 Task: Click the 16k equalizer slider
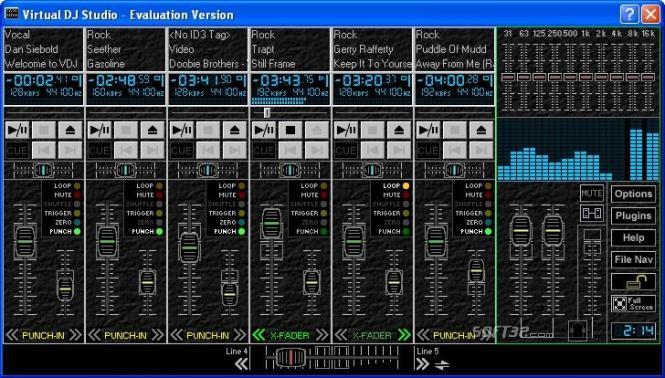click(648, 77)
